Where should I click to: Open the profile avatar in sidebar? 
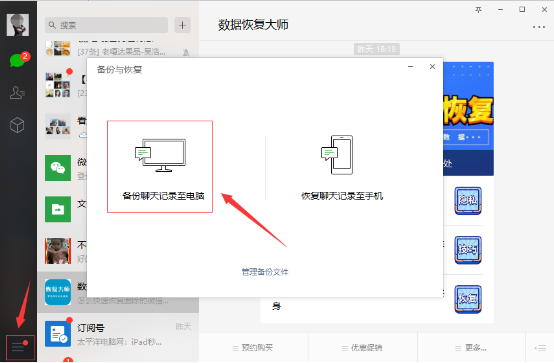[x=18, y=25]
